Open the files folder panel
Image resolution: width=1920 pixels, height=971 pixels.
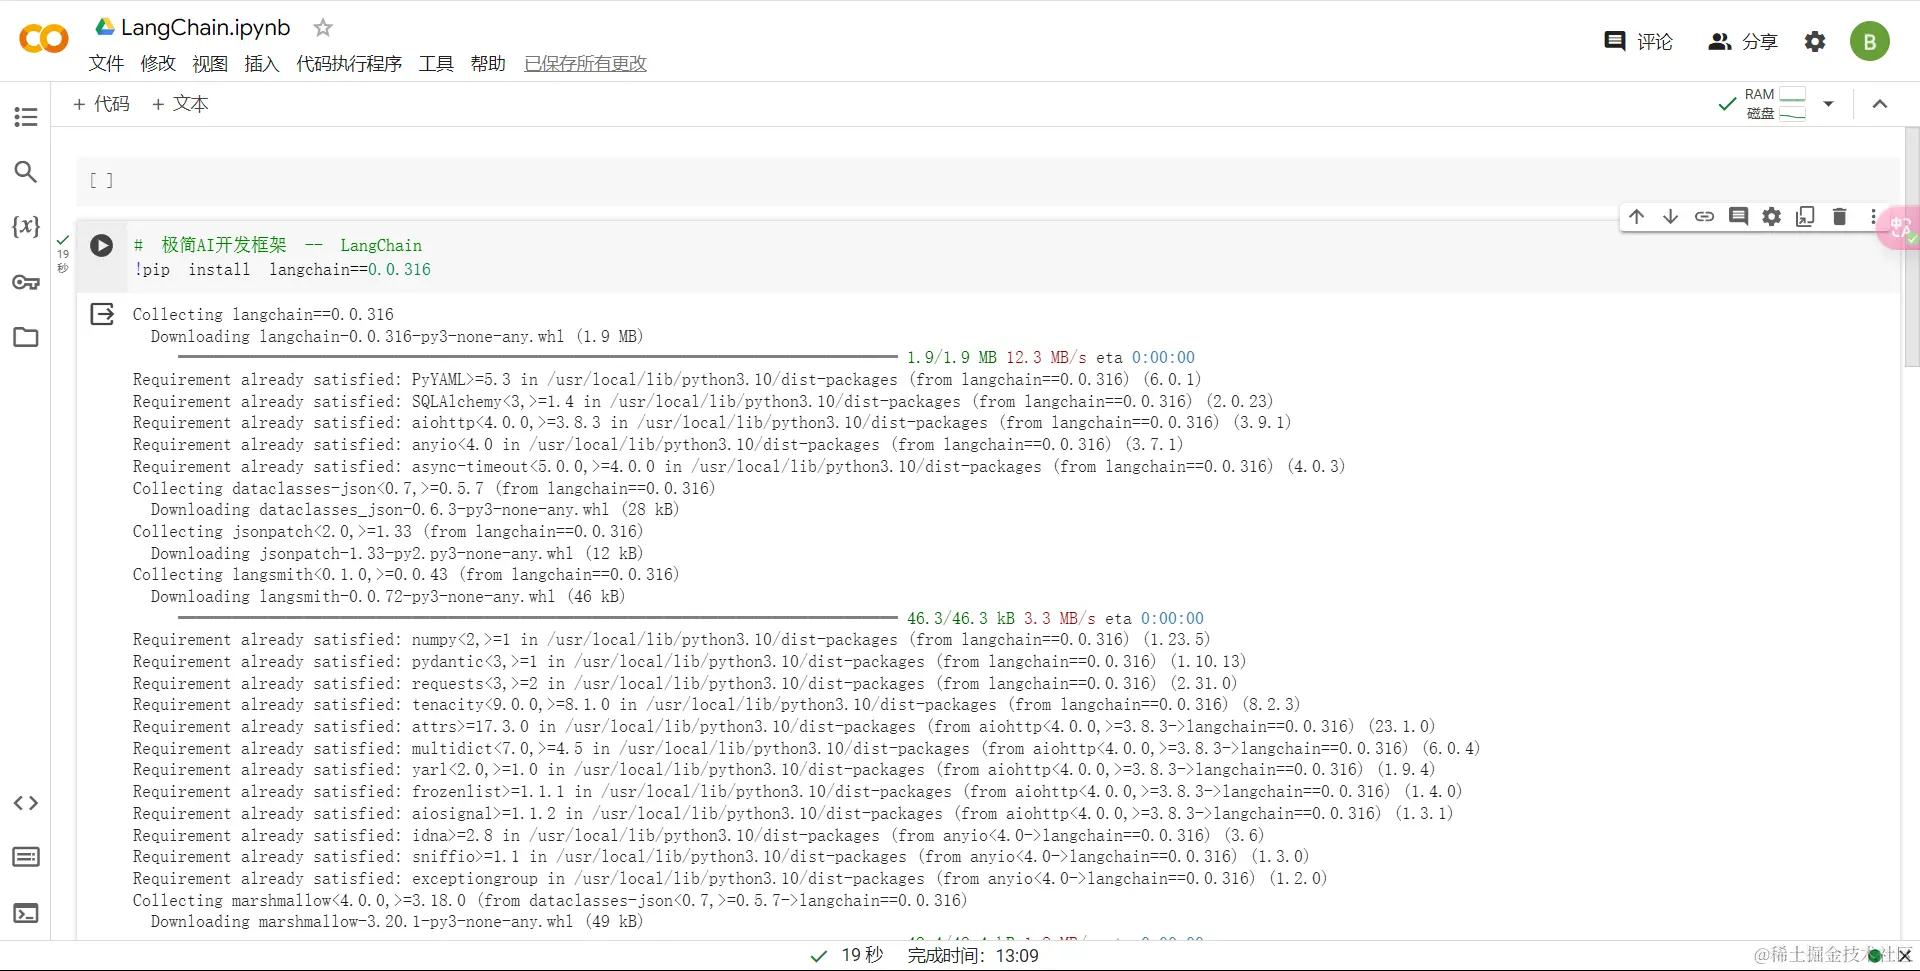(26, 337)
